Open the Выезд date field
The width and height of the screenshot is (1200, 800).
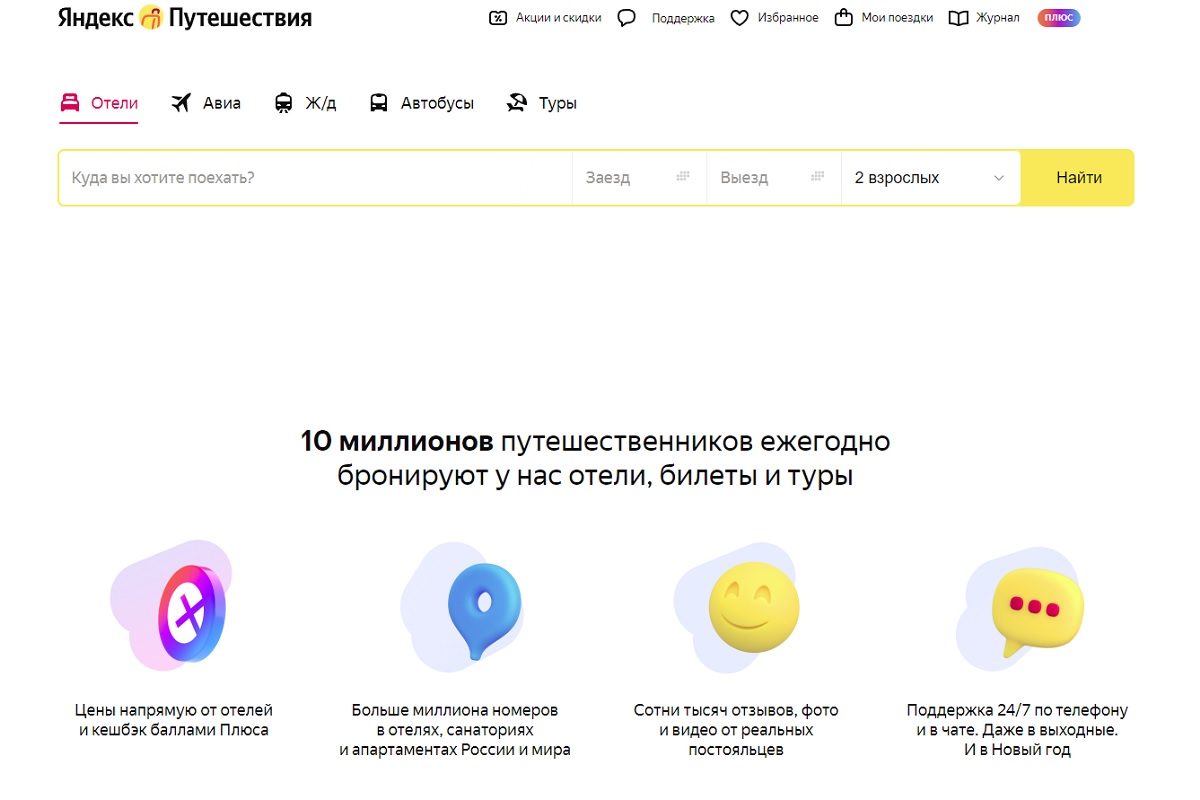(x=773, y=178)
